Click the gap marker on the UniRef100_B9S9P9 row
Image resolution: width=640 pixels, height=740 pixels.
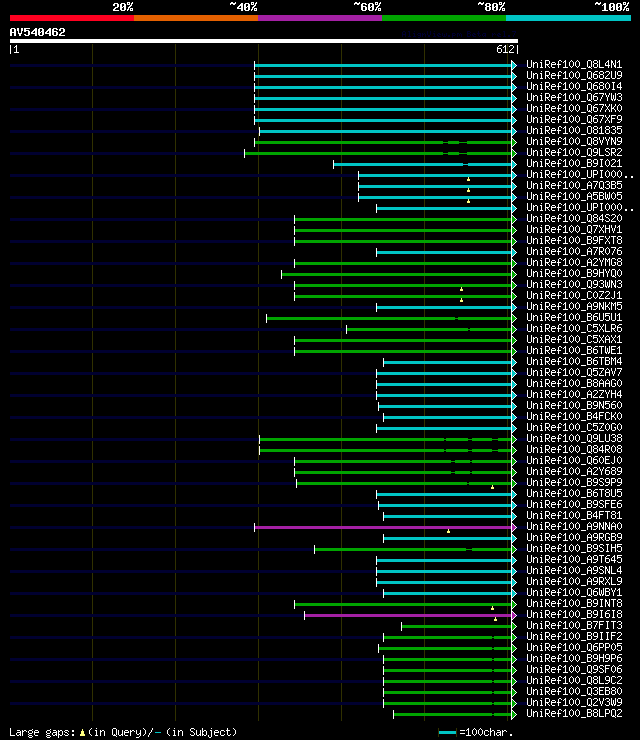click(x=492, y=487)
